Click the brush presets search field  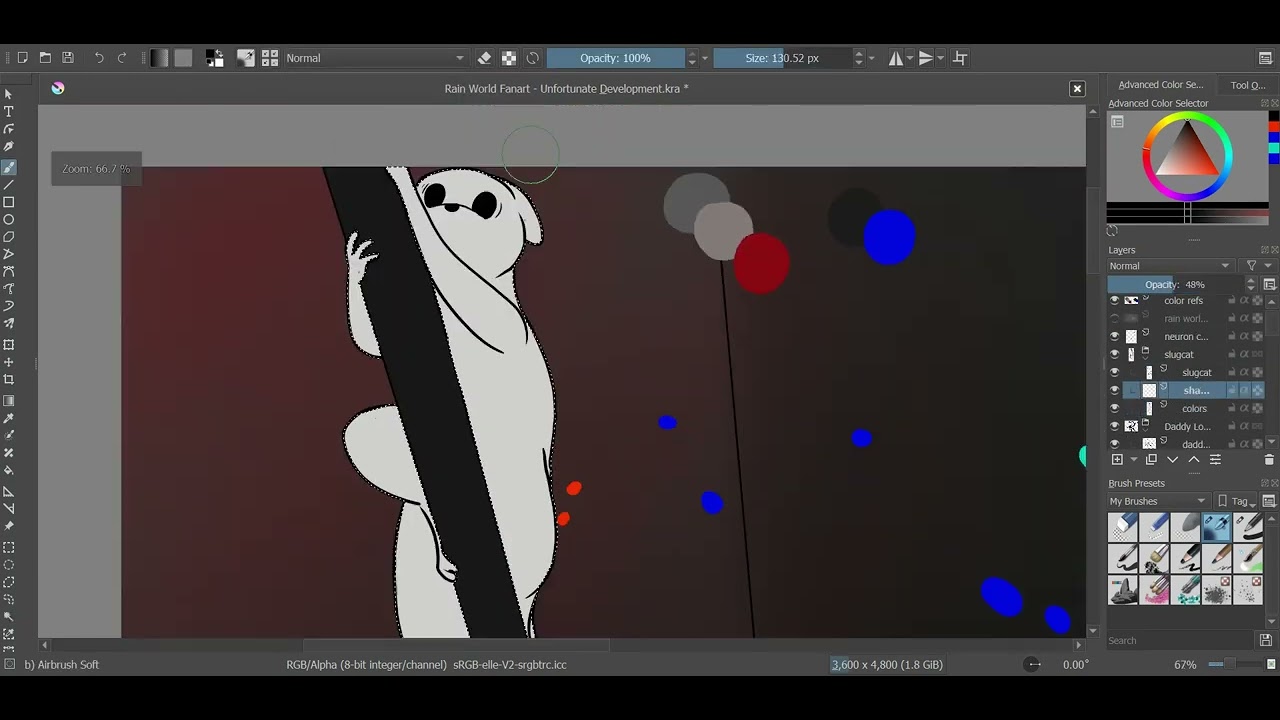pyautogui.click(x=1180, y=640)
